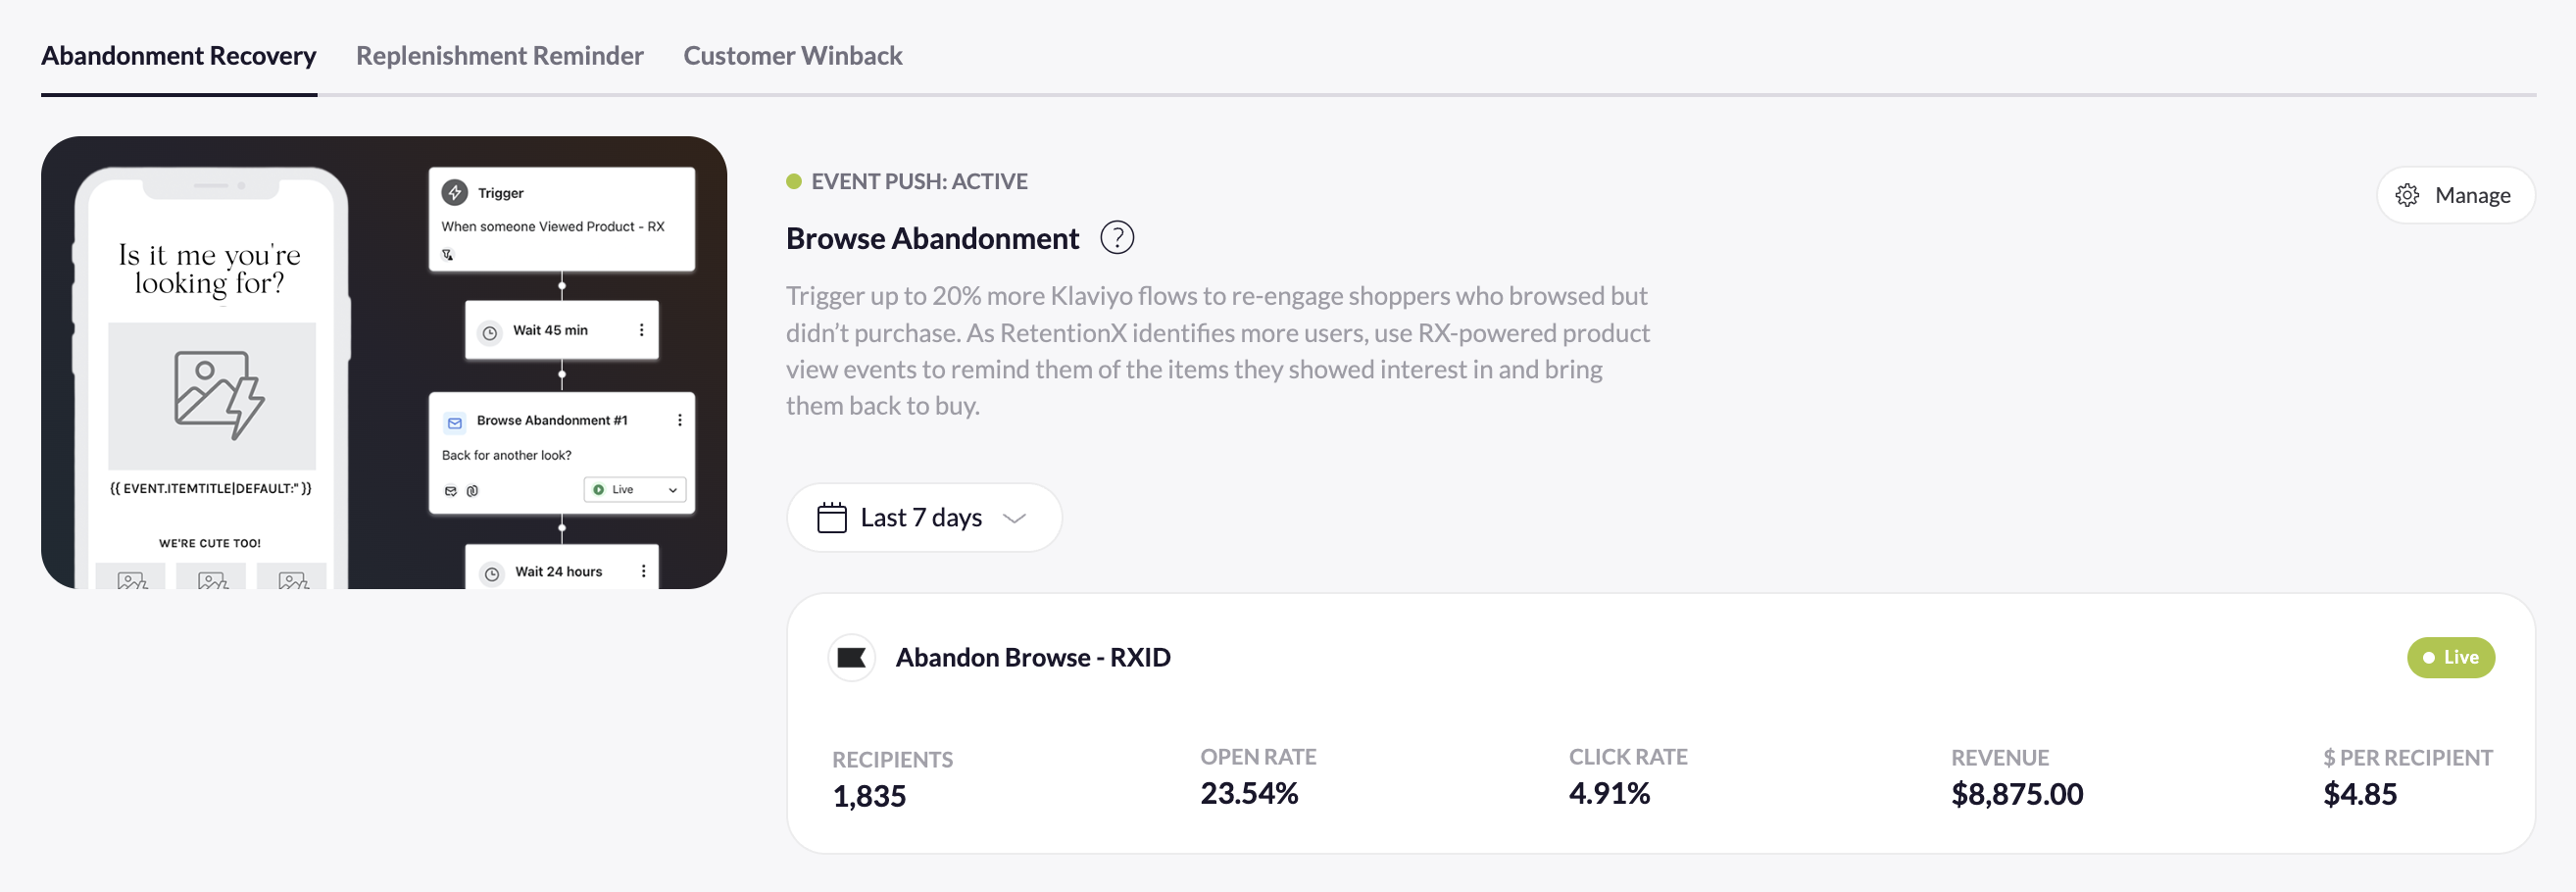2576x892 pixels.
Task: Click the envelope icon for Browse Abandonment #1
Action: click(455, 422)
